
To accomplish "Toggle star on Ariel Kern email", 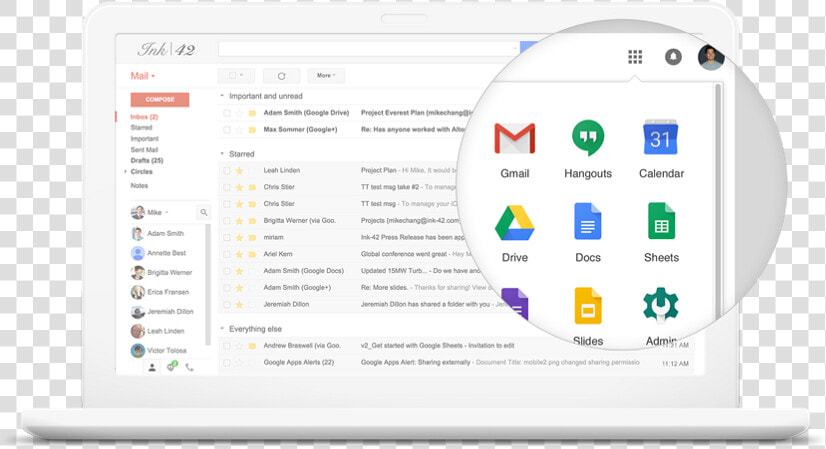I will point(239,254).
